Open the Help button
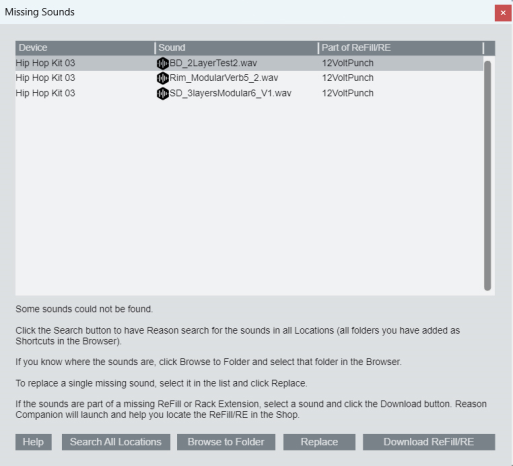The image size is (513, 466). click(x=33, y=442)
